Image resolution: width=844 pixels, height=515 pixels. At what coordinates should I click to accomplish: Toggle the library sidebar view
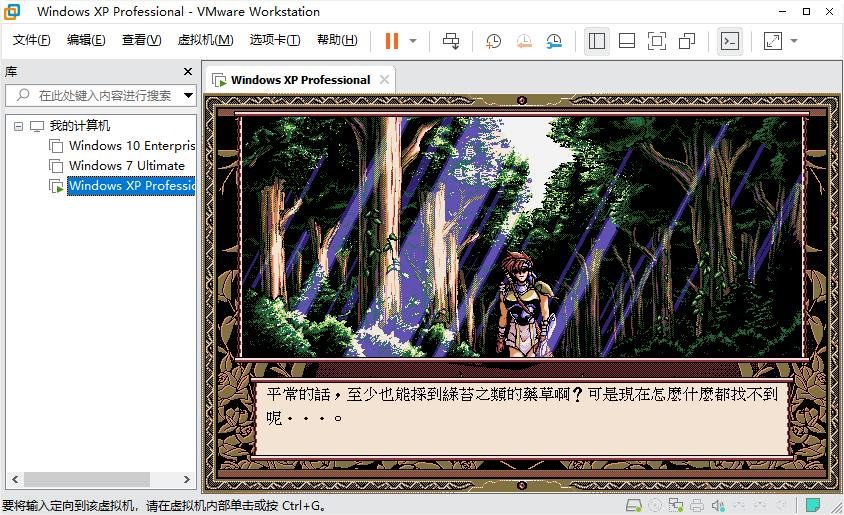click(596, 41)
